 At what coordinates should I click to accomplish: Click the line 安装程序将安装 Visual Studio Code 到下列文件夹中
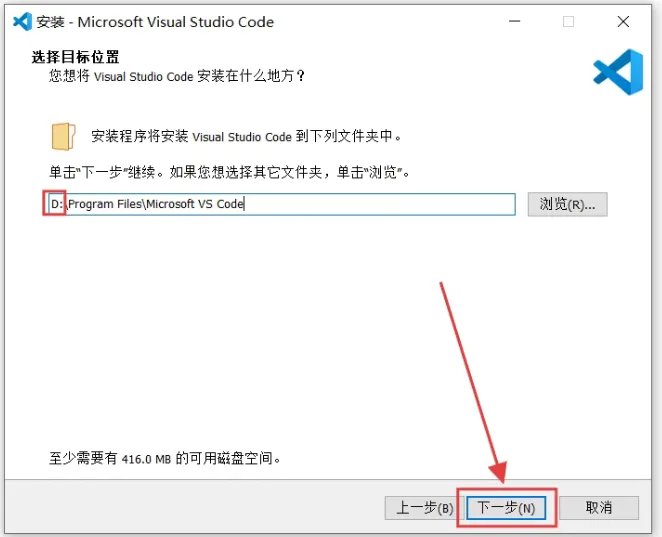point(246,136)
